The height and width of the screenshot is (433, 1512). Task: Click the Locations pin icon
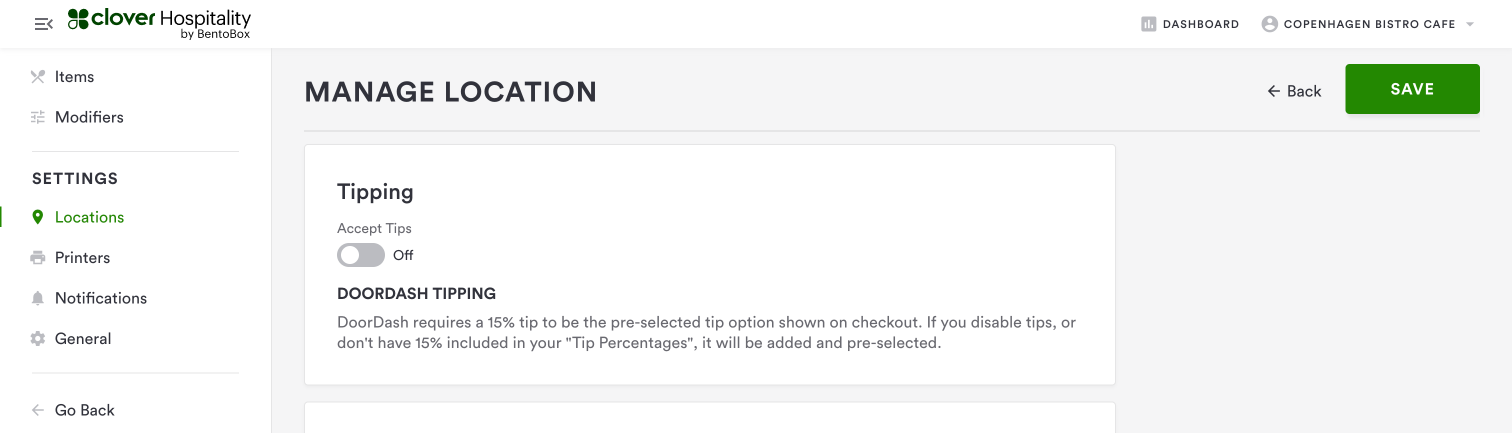(38, 217)
